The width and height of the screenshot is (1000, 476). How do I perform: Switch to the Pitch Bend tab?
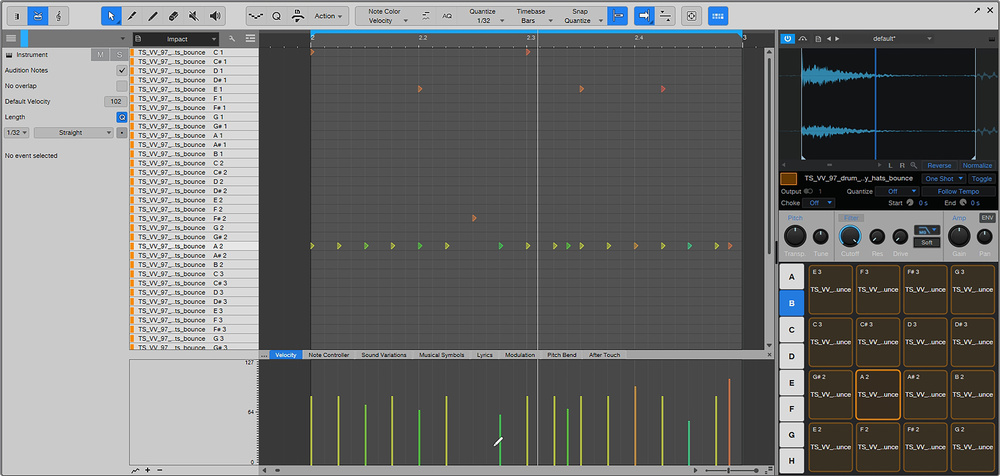pyautogui.click(x=561, y=355)
